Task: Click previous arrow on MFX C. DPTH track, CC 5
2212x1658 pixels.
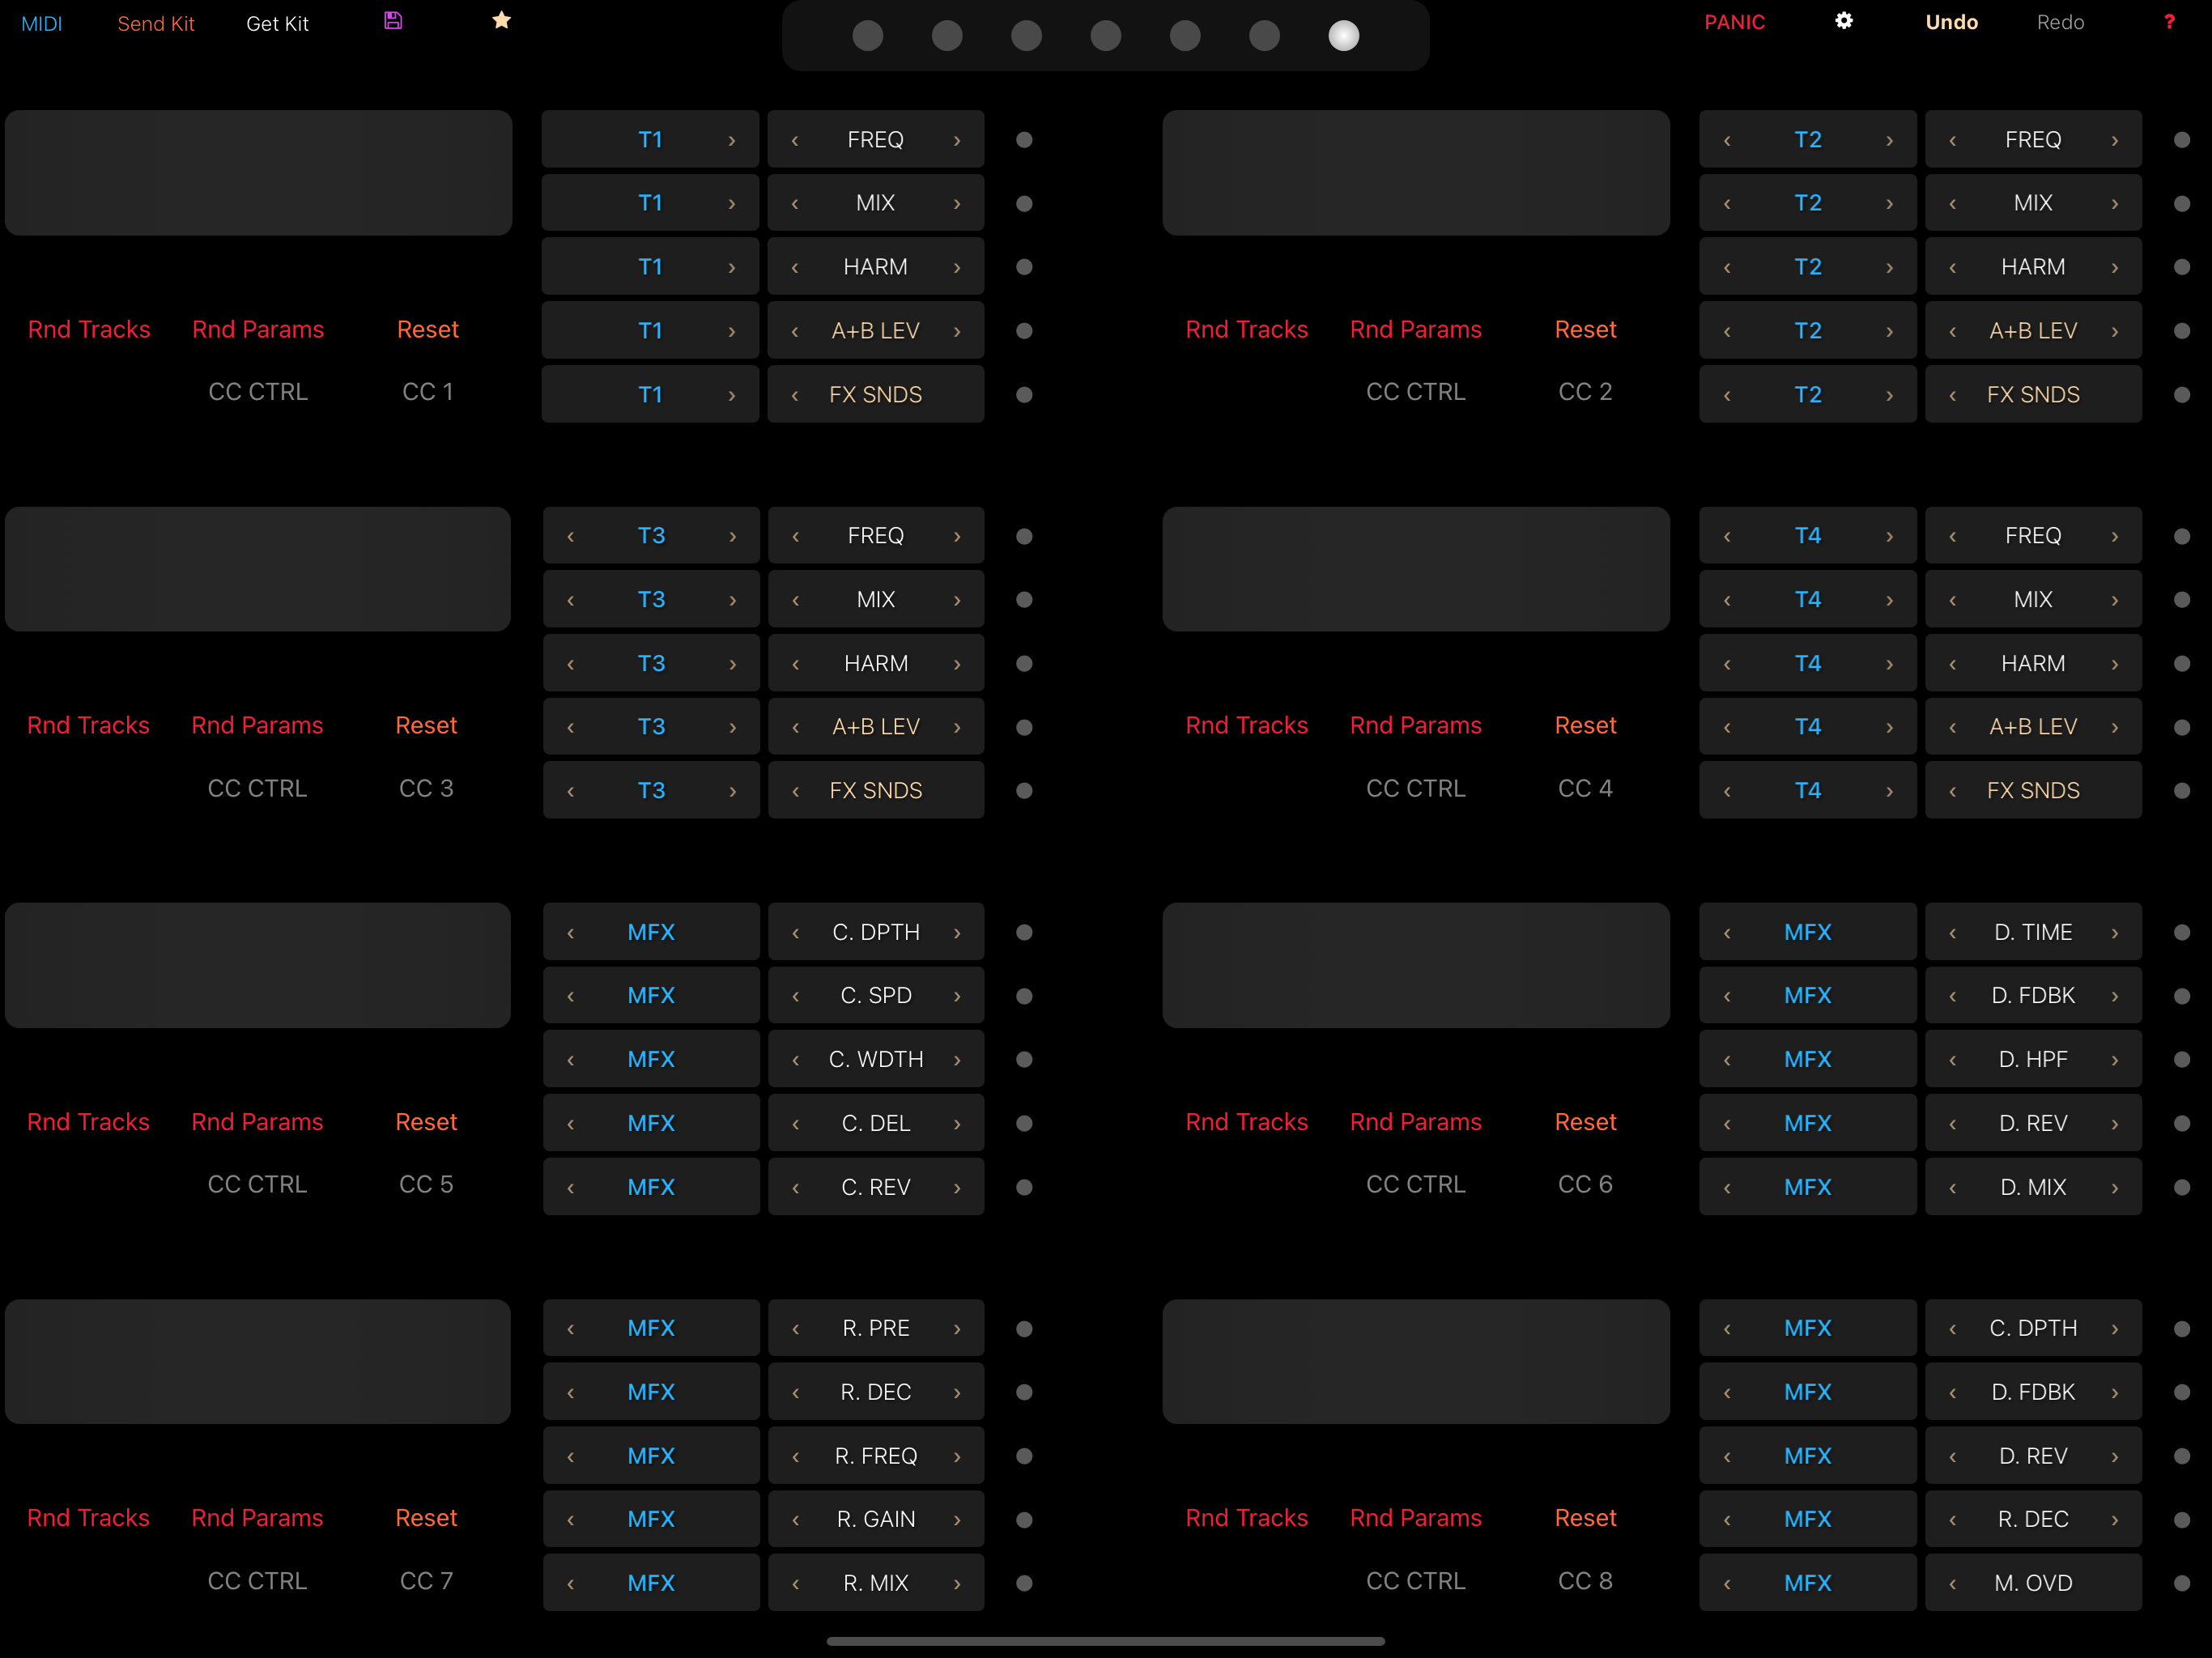Action: tap(571, 932)
